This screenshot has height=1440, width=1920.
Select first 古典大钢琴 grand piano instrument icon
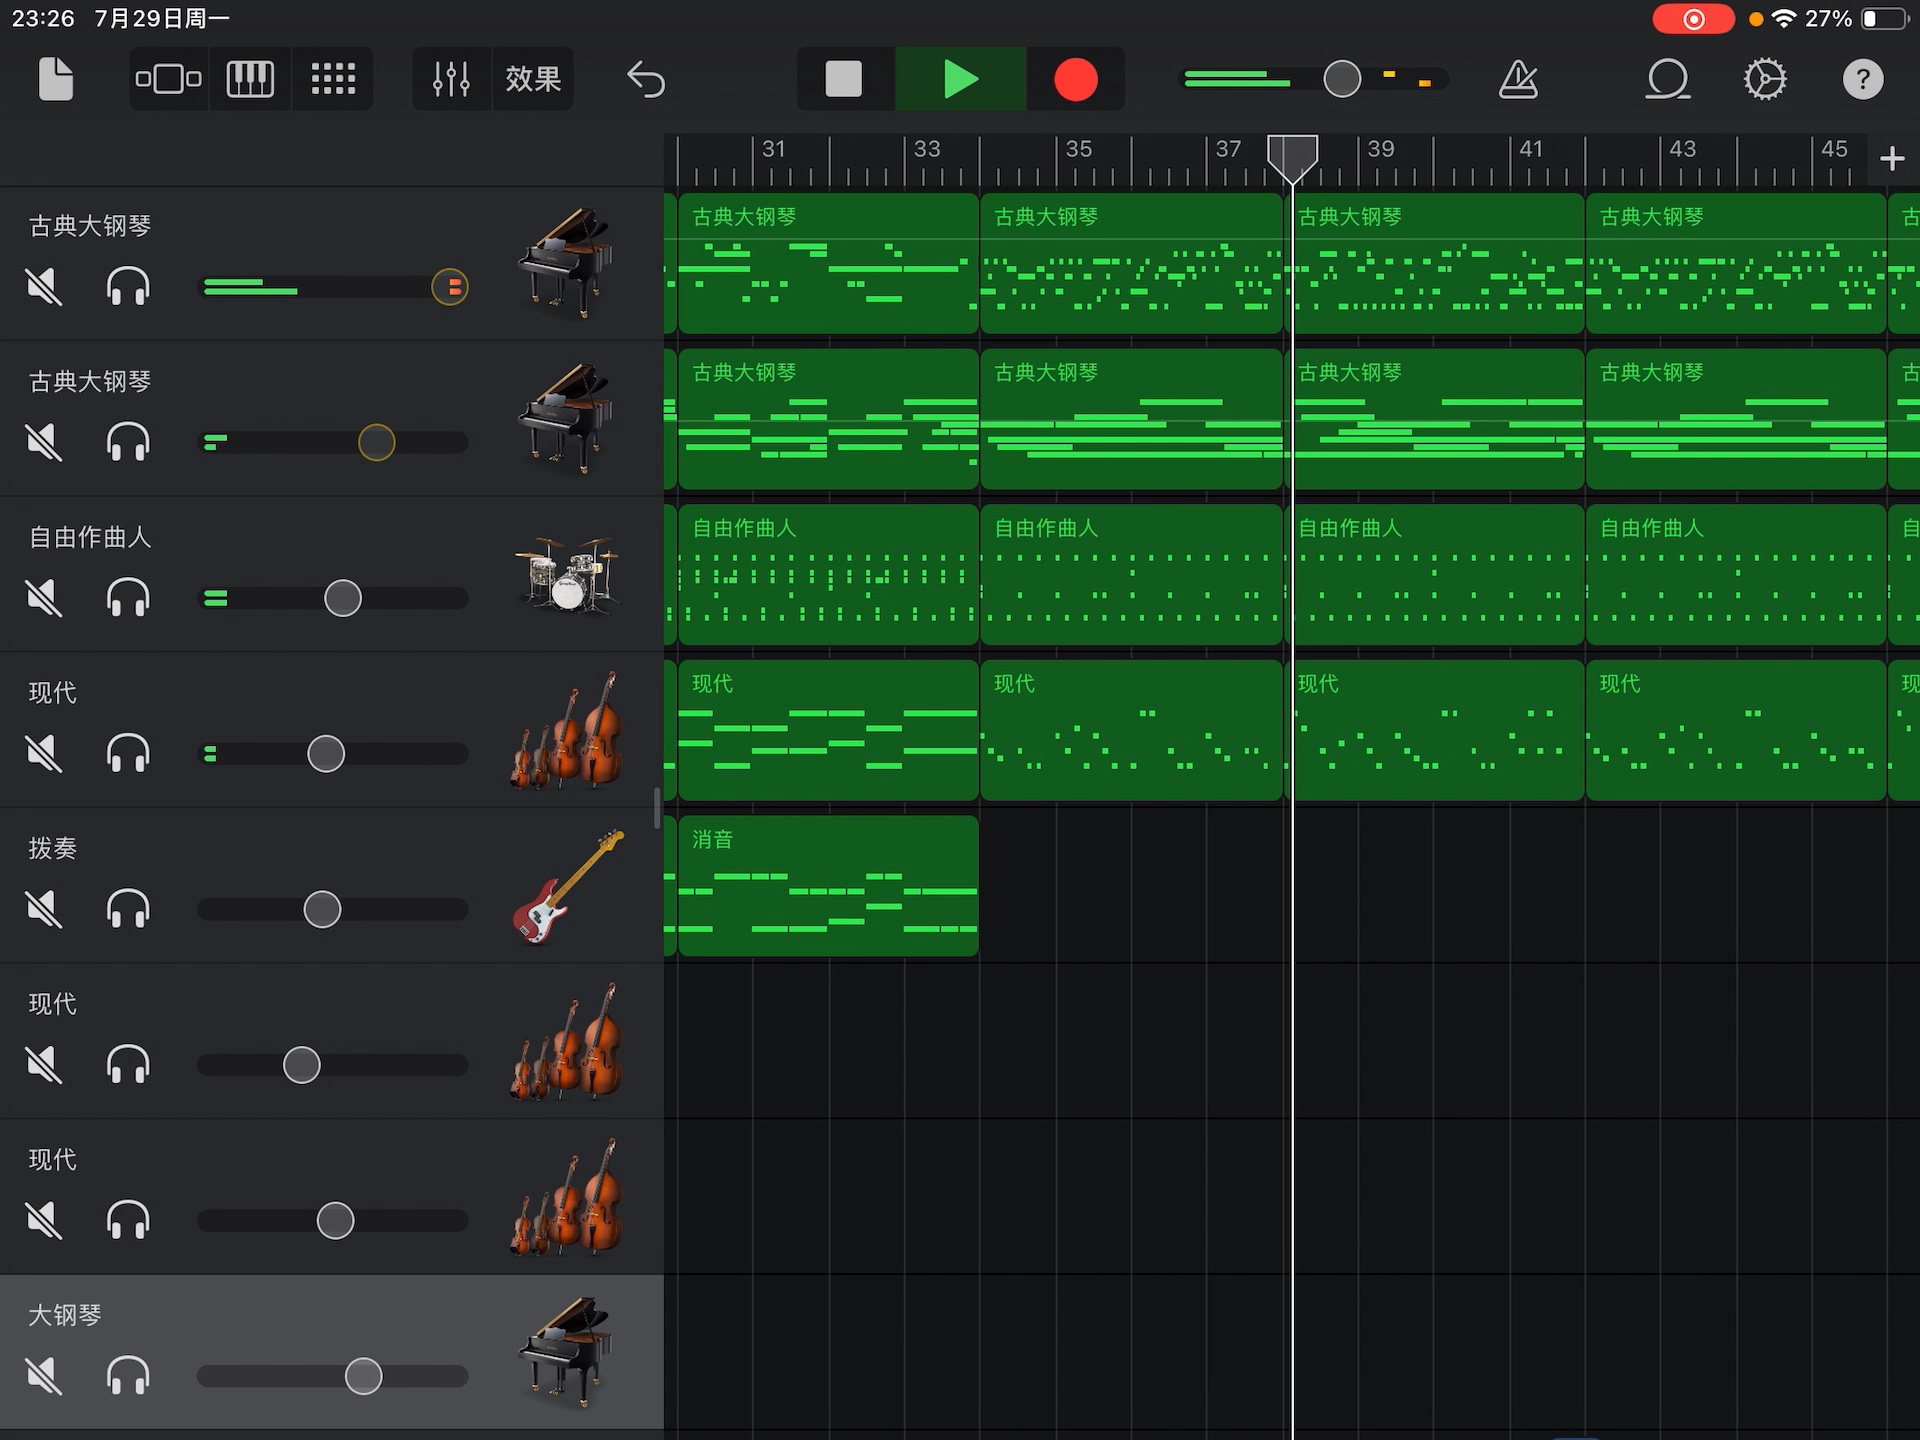point(566,262)
